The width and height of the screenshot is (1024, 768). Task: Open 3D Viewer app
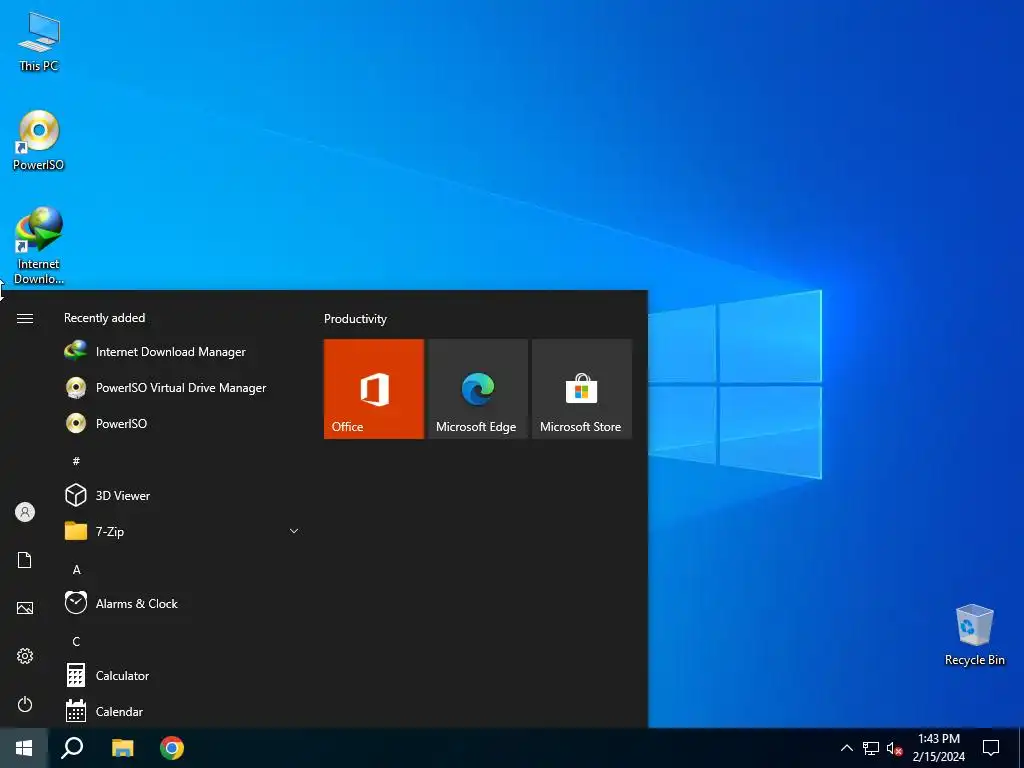coord(182,496)
